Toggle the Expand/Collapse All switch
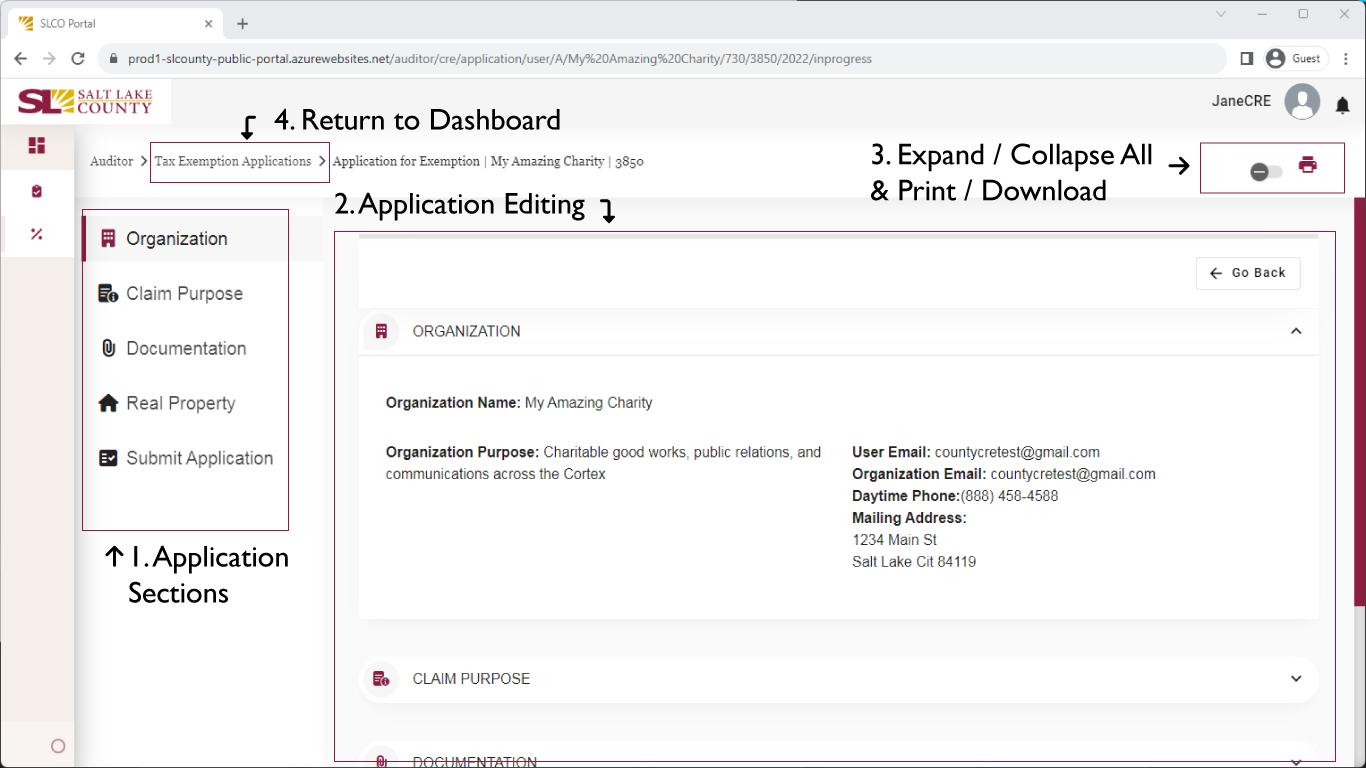This screenshot has height=768, width=1366. click(1265, 172)
